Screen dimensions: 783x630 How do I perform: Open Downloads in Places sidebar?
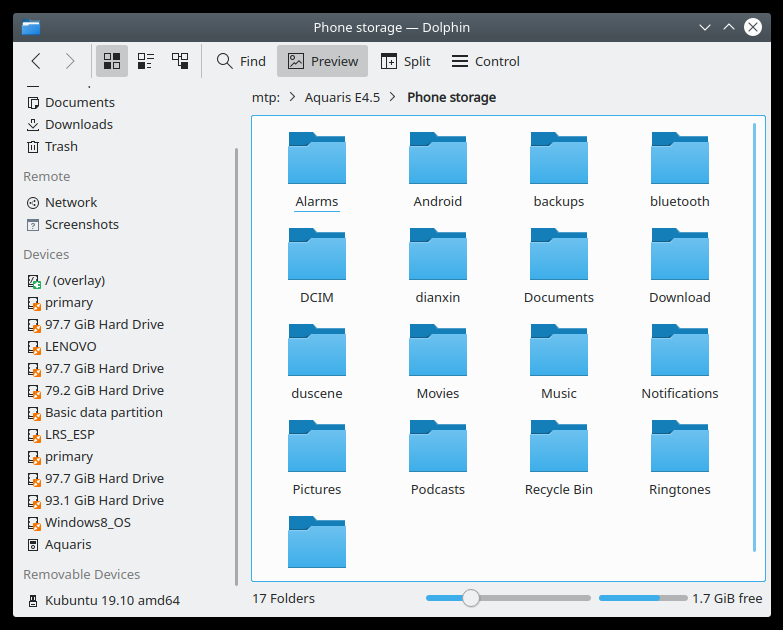pyautogui.click(x=78, y=125)
